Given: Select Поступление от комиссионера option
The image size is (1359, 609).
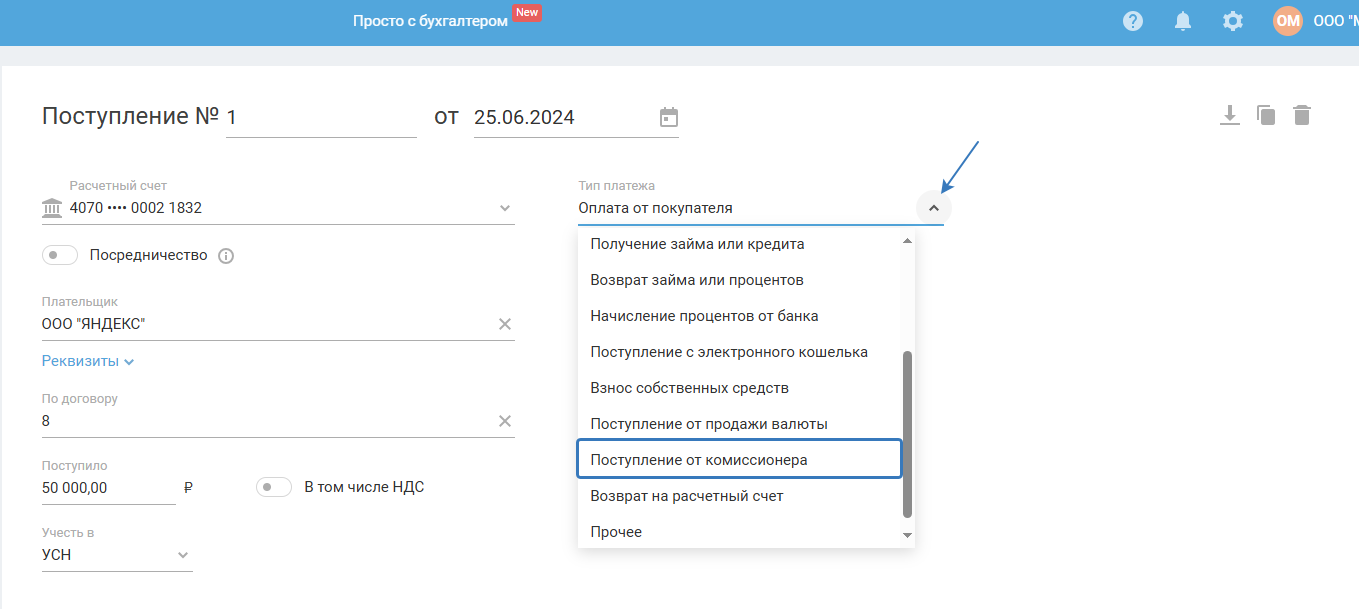Looking at the screenshot, I should (x=740, y=460).
